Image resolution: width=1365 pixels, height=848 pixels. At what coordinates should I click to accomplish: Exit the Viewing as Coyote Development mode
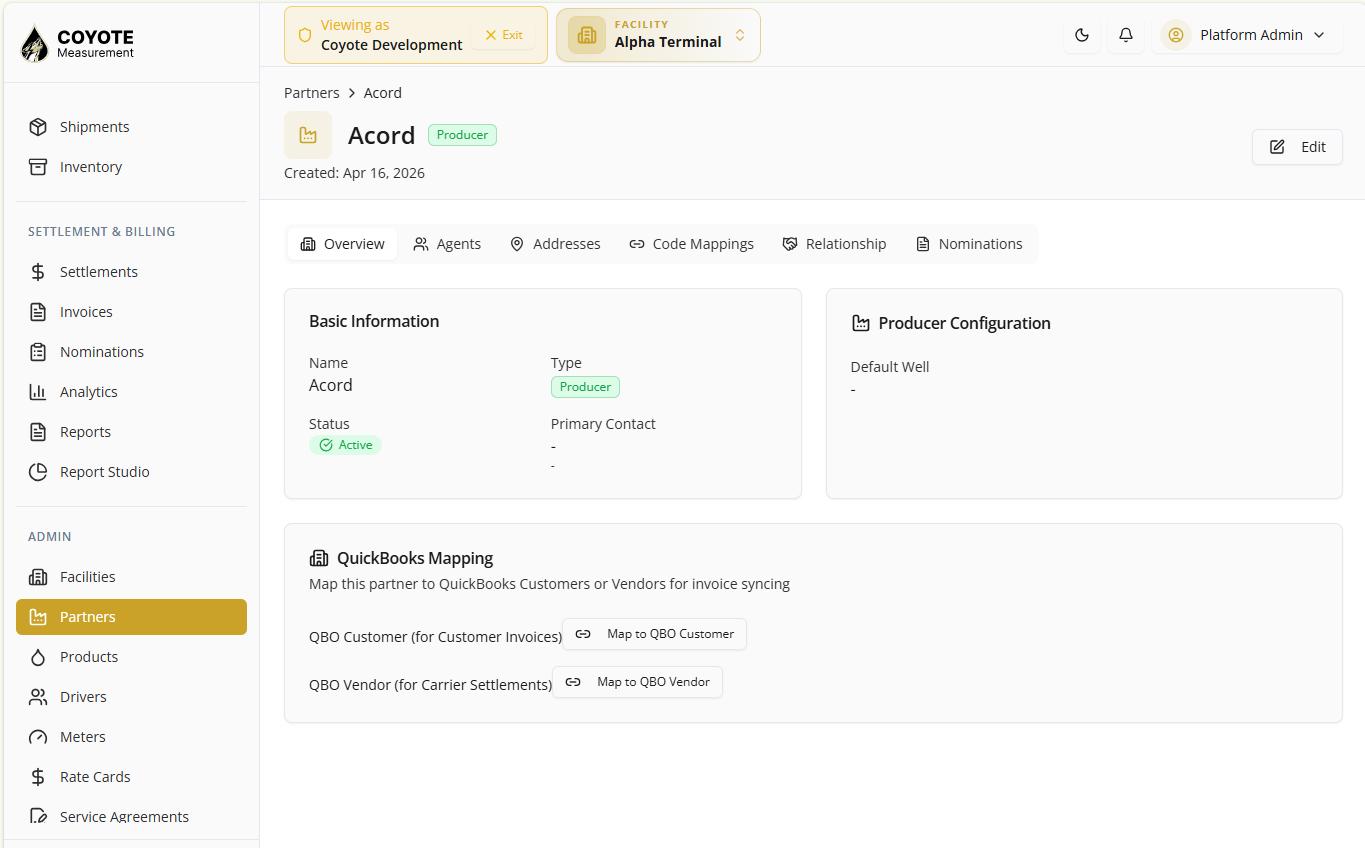[x=504, y=35]
